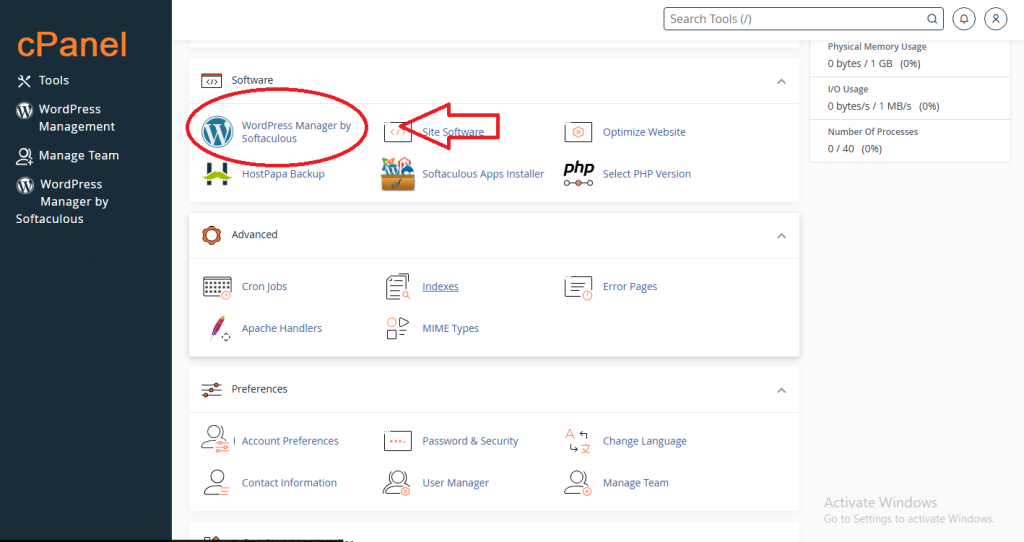
Task: Click the Preferences section title text
Action: click(x=259, y=389)
